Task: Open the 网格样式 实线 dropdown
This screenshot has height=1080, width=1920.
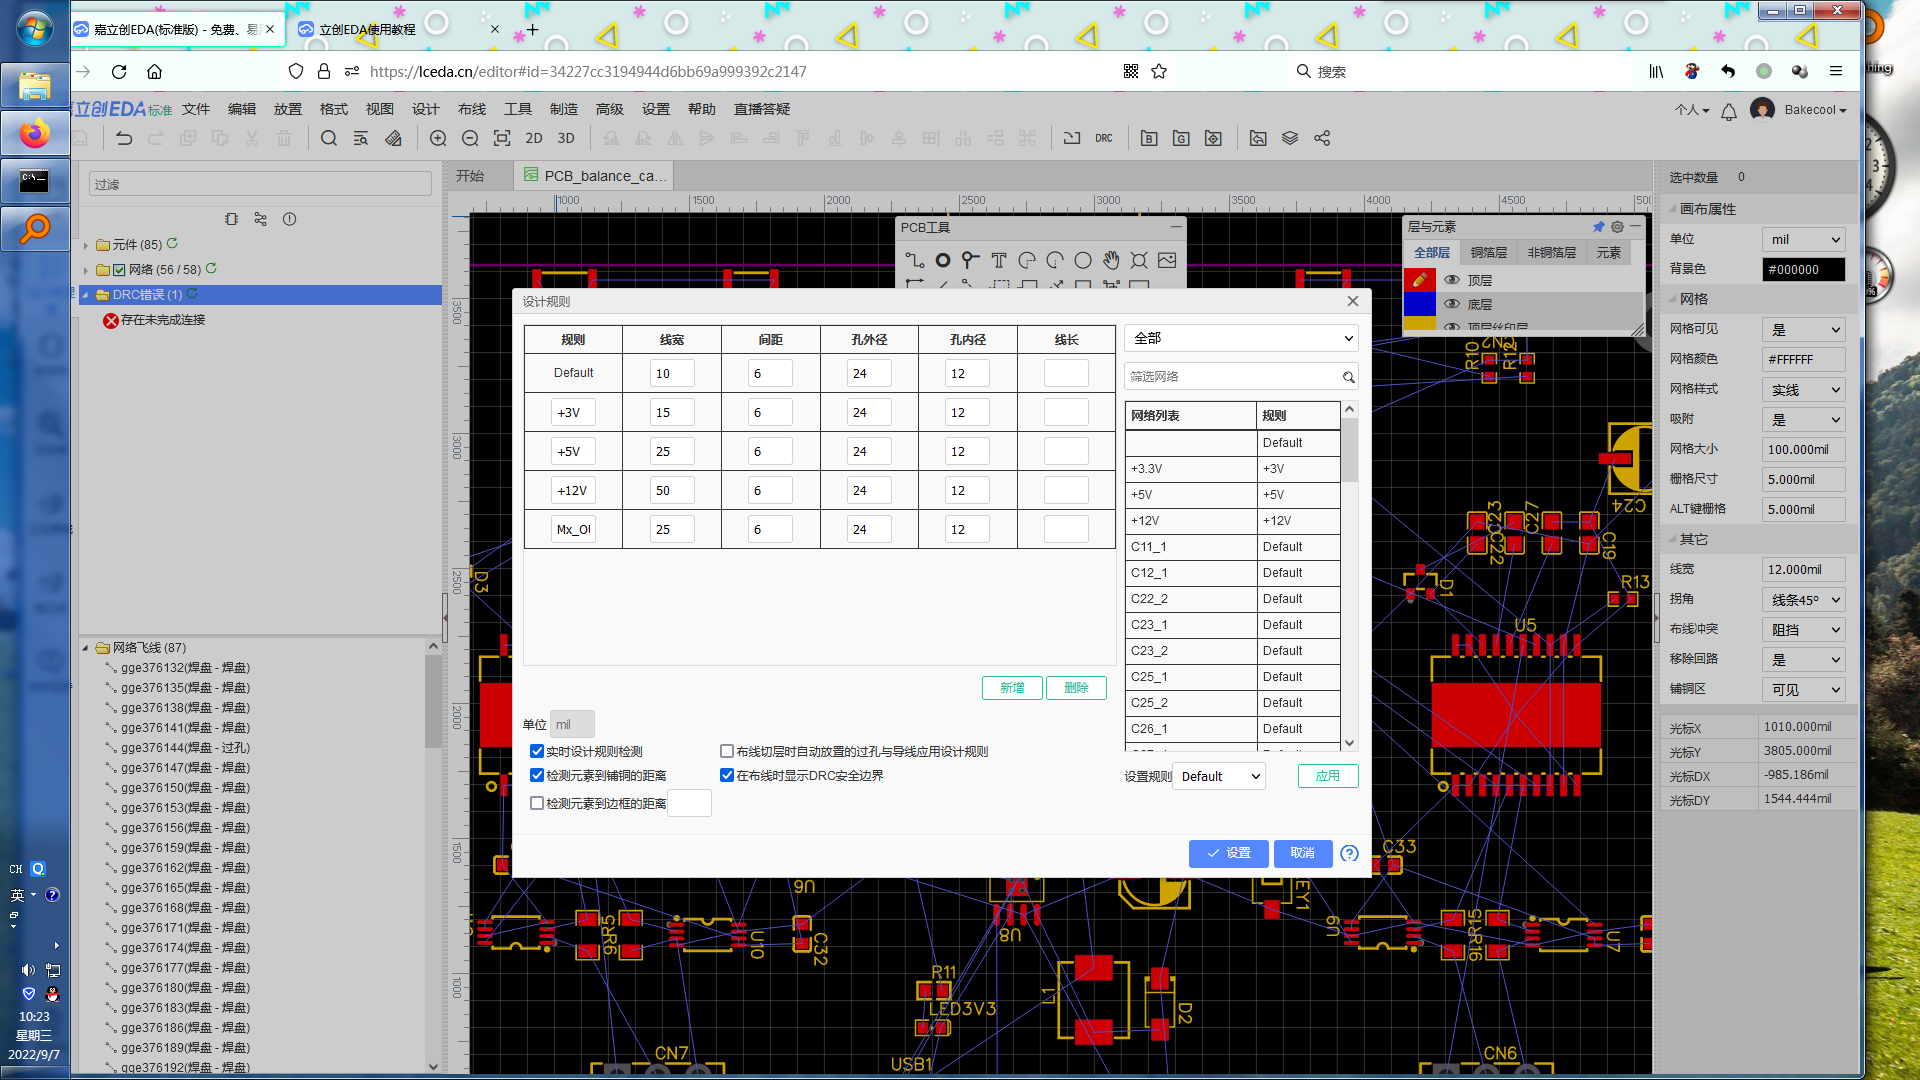Action: click(1803, 389)
